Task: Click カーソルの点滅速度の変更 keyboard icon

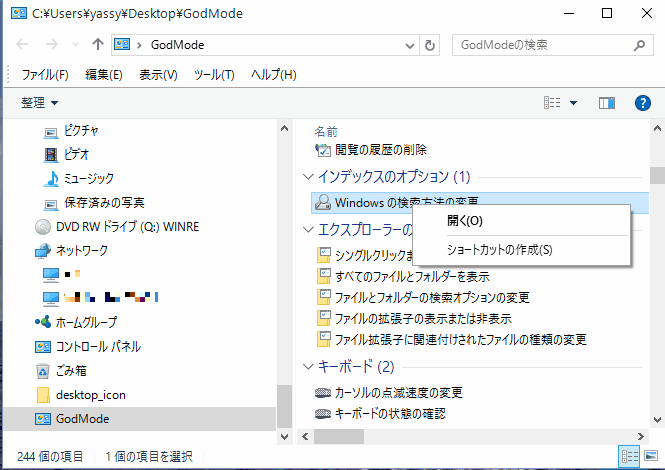Action: click(x=323, y=393)
